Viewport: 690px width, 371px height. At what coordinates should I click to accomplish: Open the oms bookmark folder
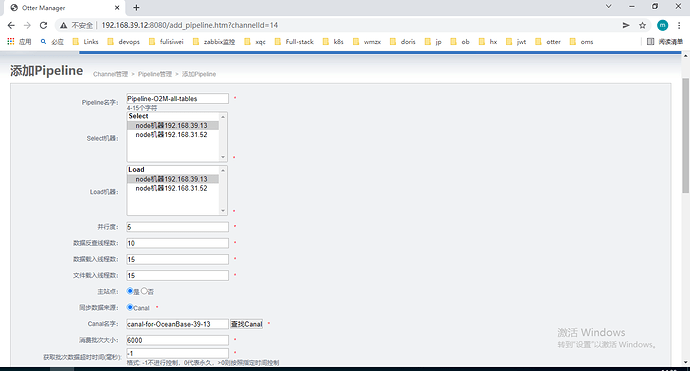pyautogui.click(x=581, y=42)
